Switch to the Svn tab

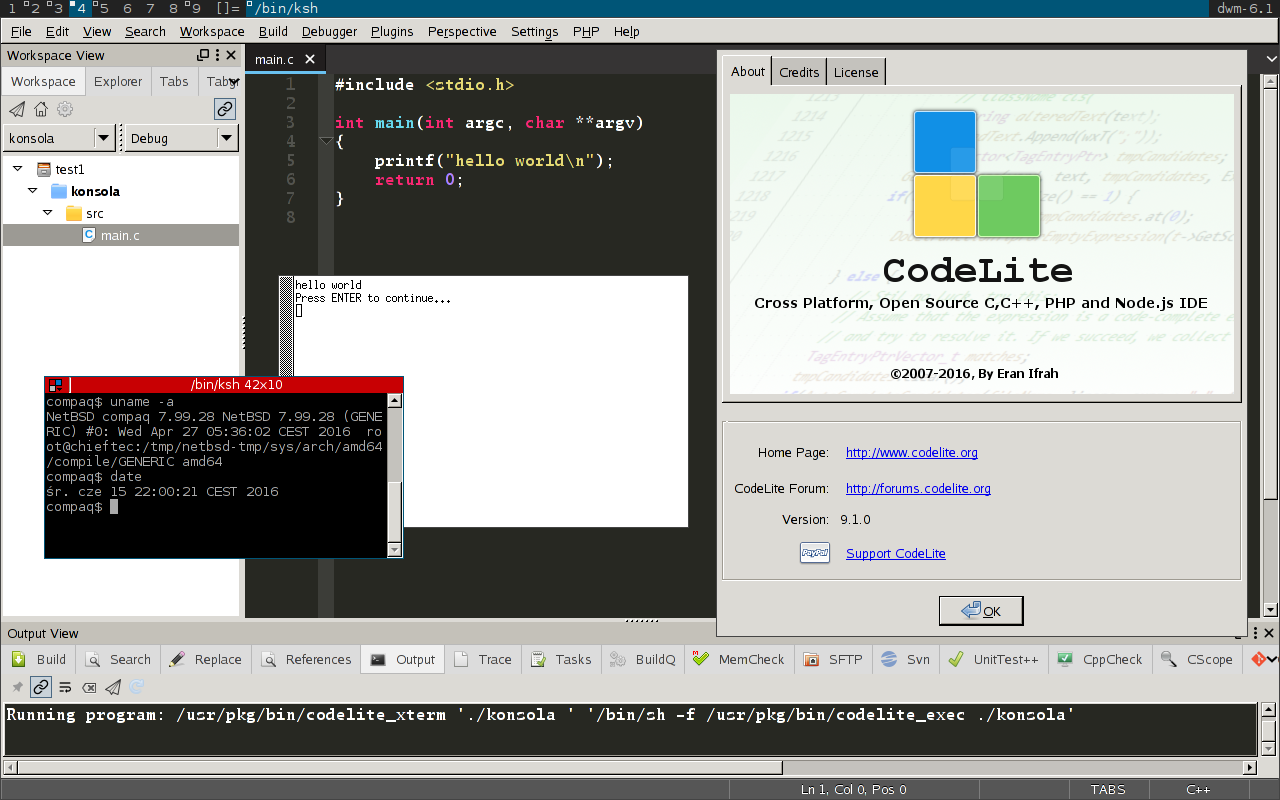pos(905,659)
